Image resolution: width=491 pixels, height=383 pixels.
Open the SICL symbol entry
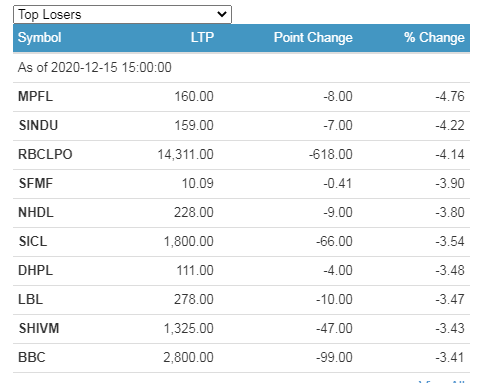pyautogui.click(x=33, y=242)
